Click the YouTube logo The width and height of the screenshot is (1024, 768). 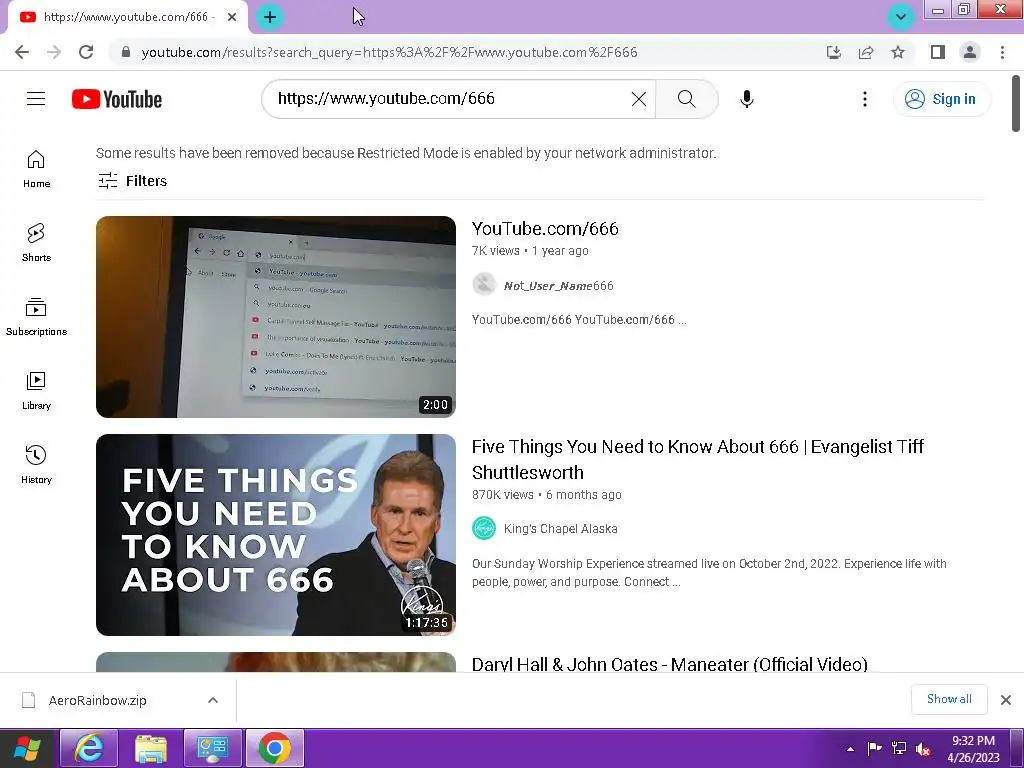tap(116, 99)
